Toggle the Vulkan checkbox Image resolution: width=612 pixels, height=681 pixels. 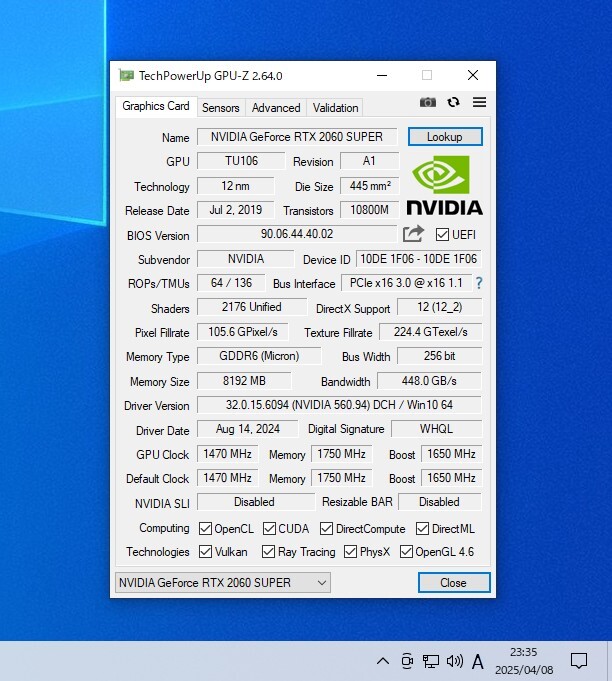(205, 552)
